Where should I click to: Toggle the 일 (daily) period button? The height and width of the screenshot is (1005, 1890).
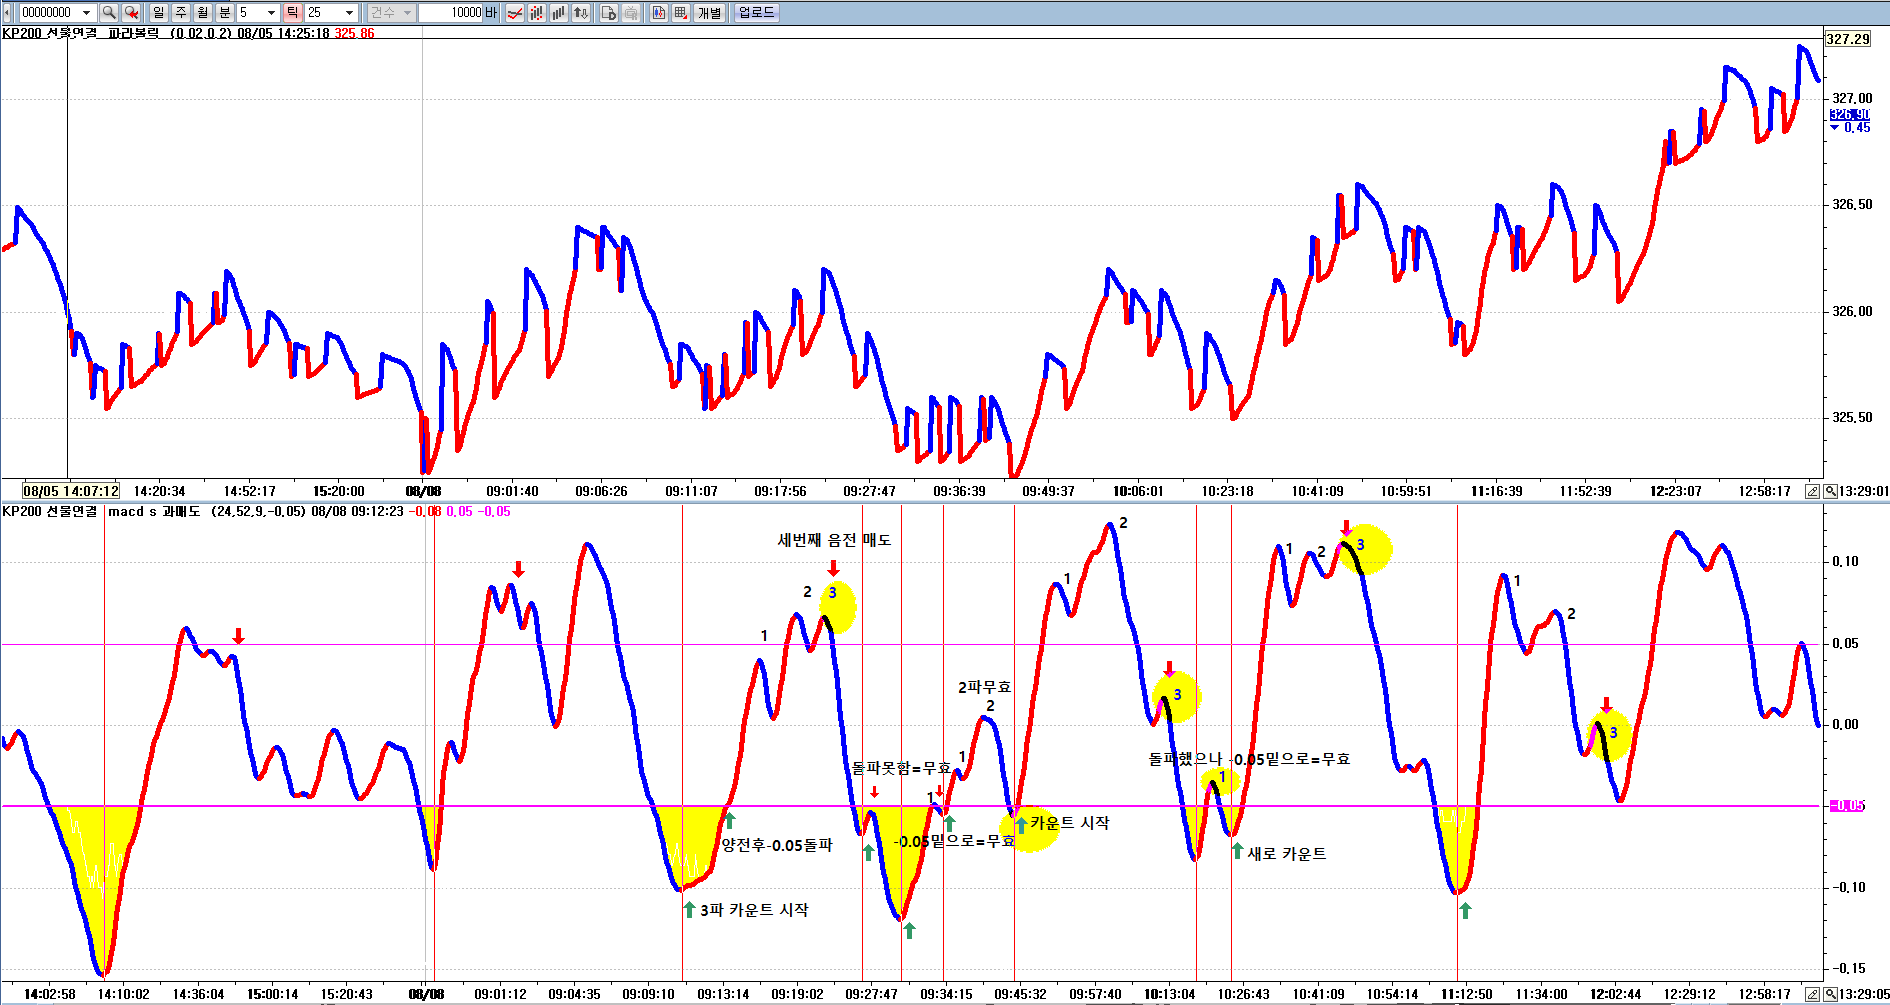click(159, 13)
